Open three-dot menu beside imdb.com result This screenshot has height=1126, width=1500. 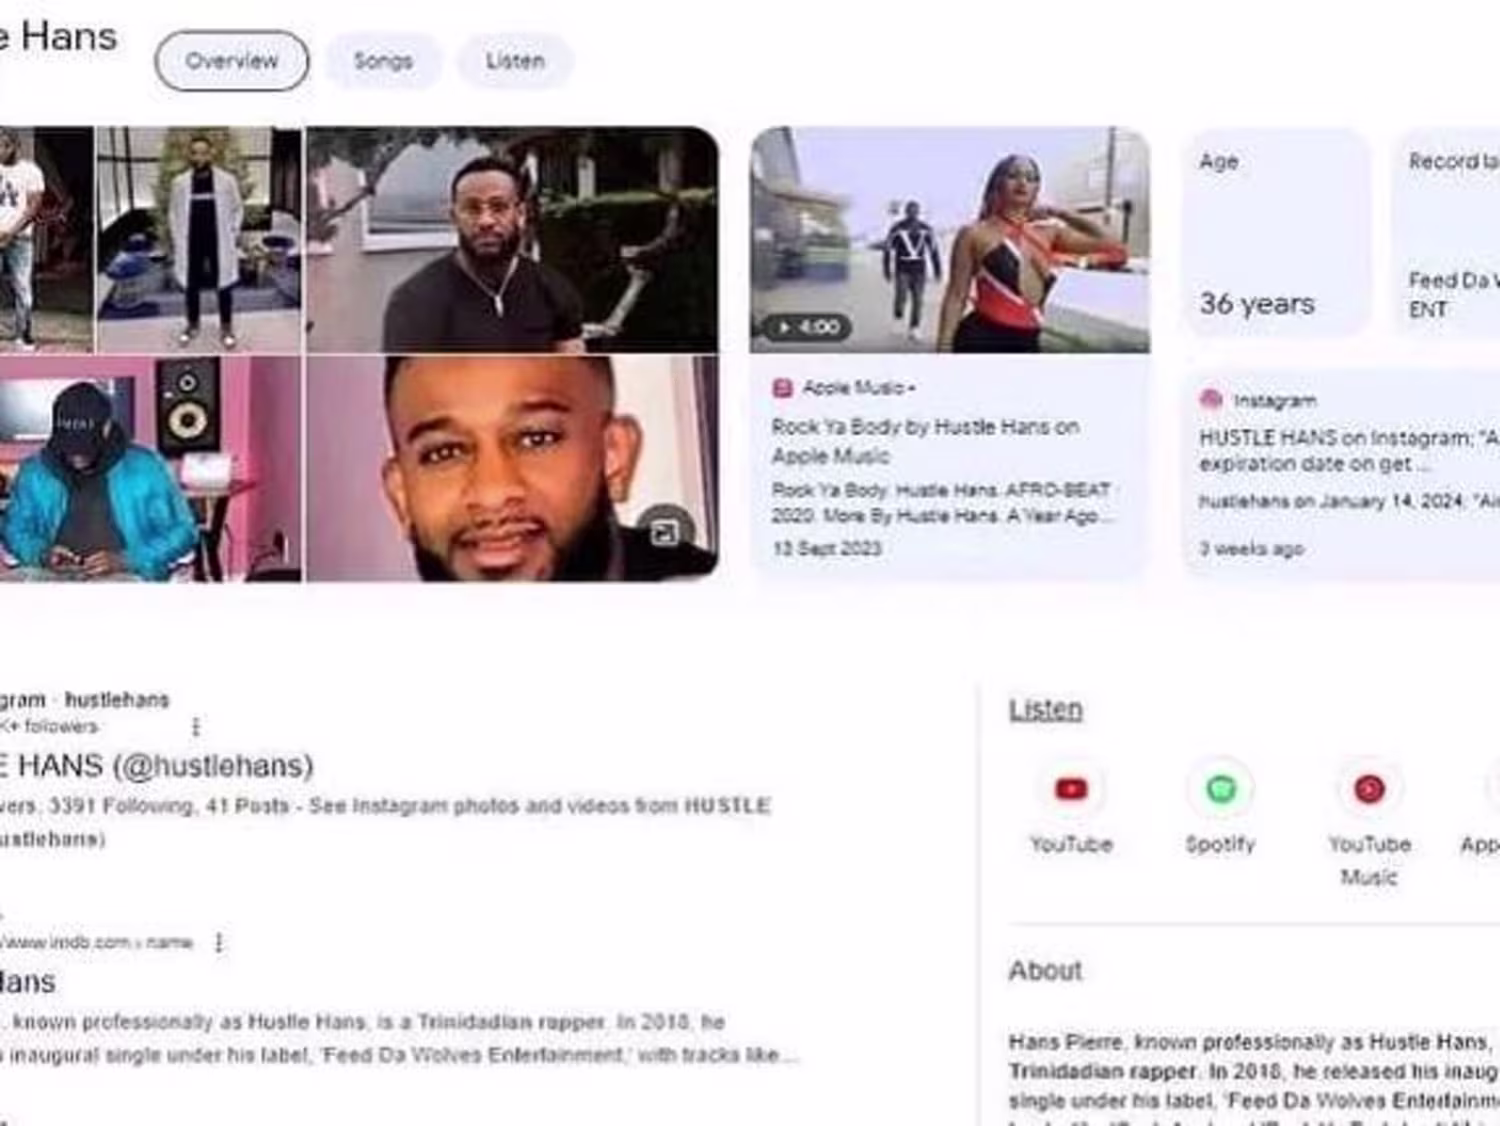[x=219, y=942]
